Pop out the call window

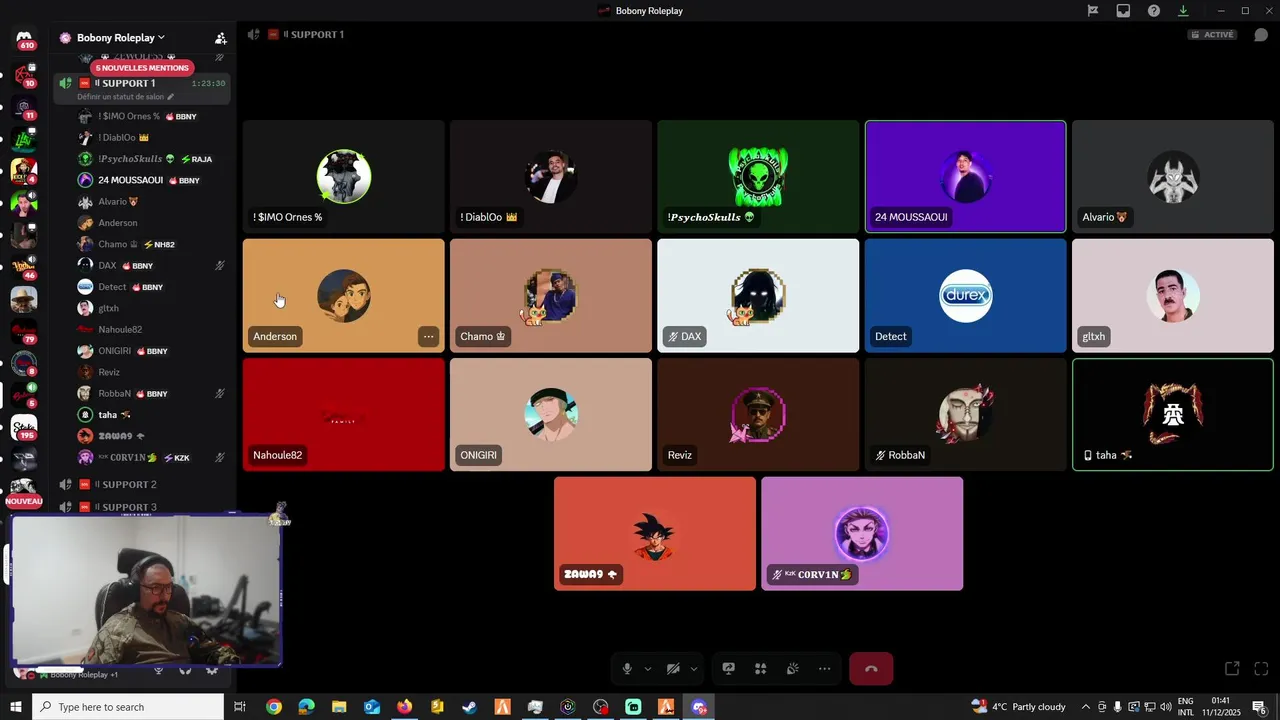pyautogui.click(x=1232, y=668)
